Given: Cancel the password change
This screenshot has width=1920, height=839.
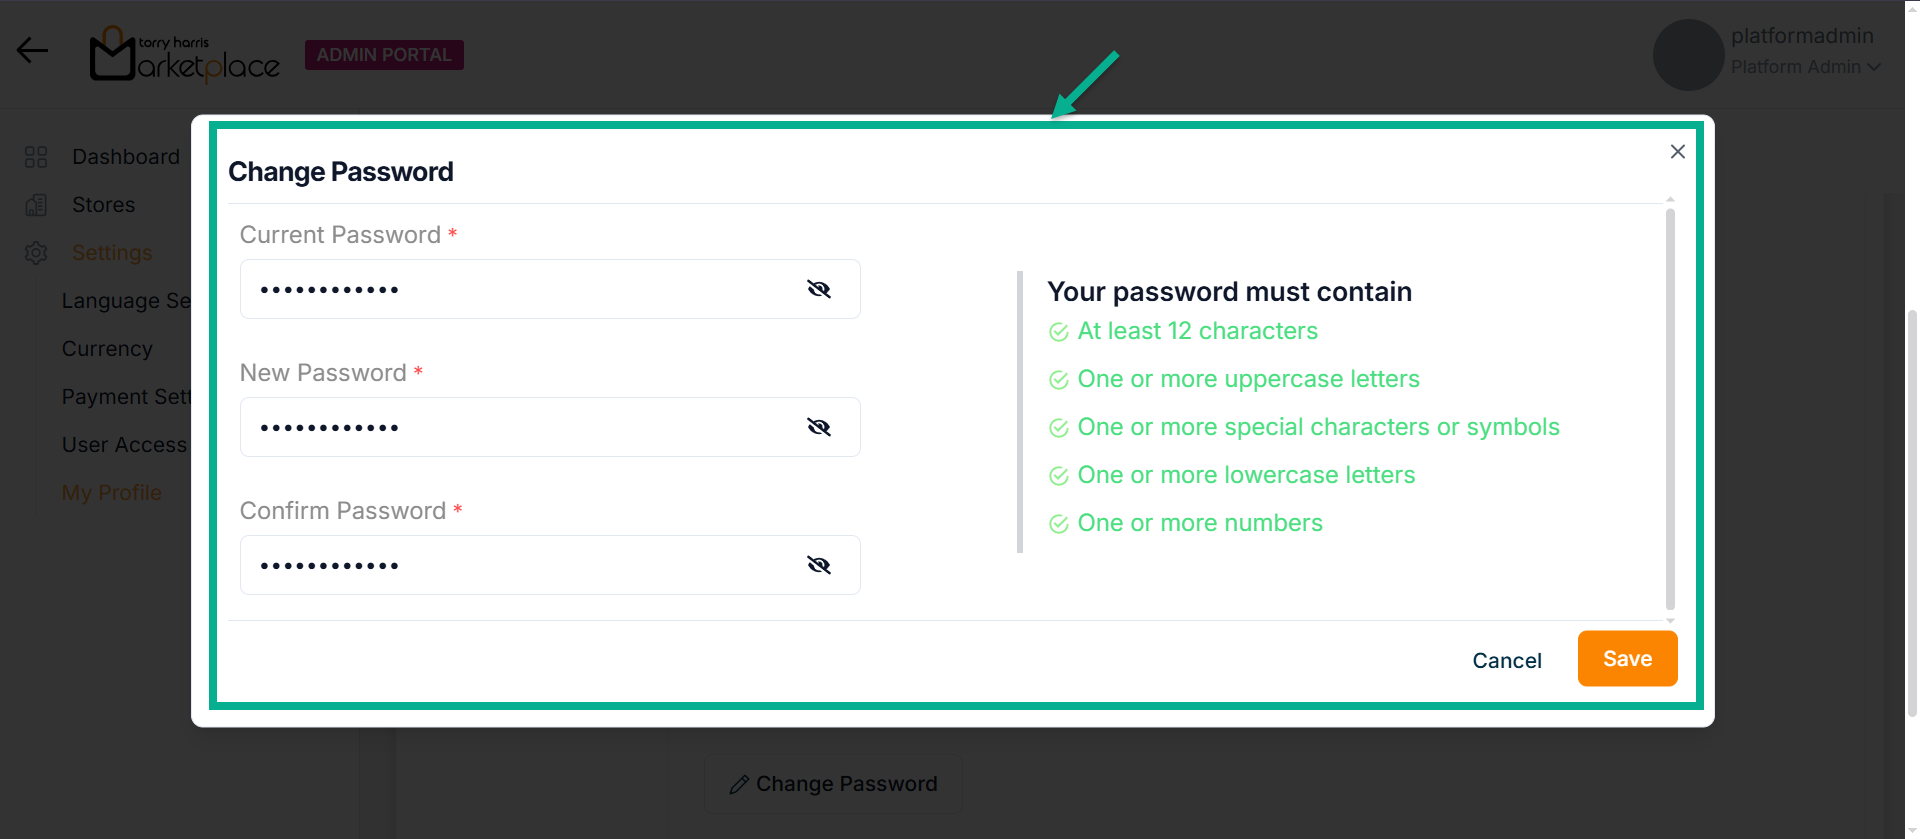Looking at the screenshot, I should click(1506, 661).
